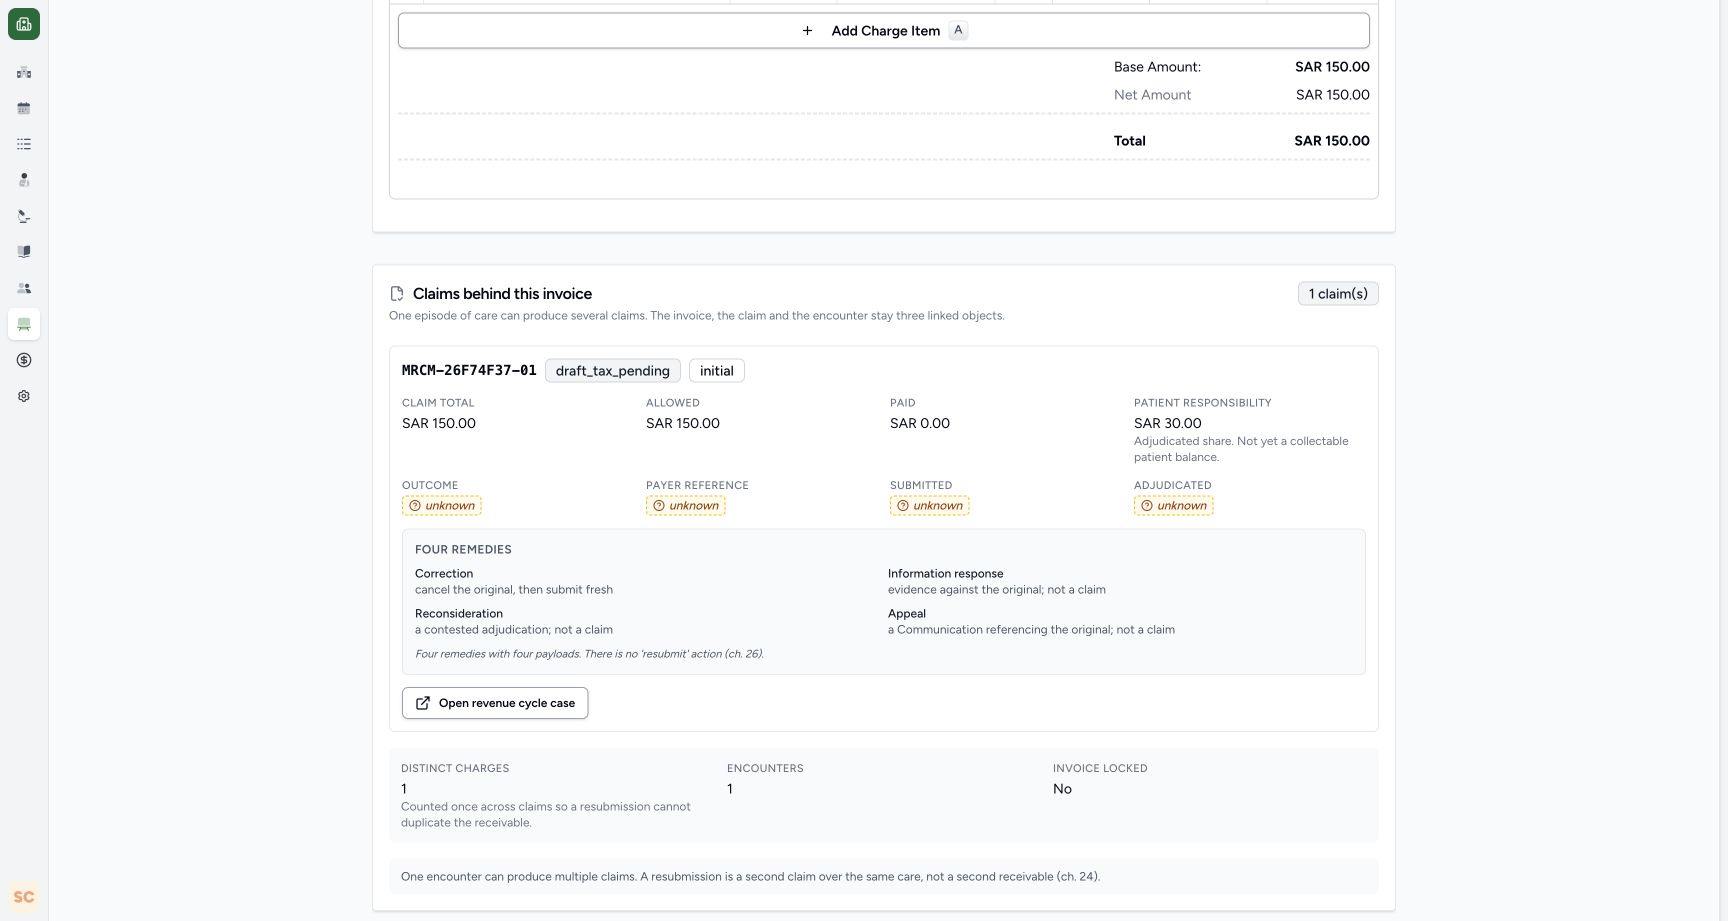Open the calendar sidebar icon
This screenshot has width=1728, height=921.
point(24,108)
